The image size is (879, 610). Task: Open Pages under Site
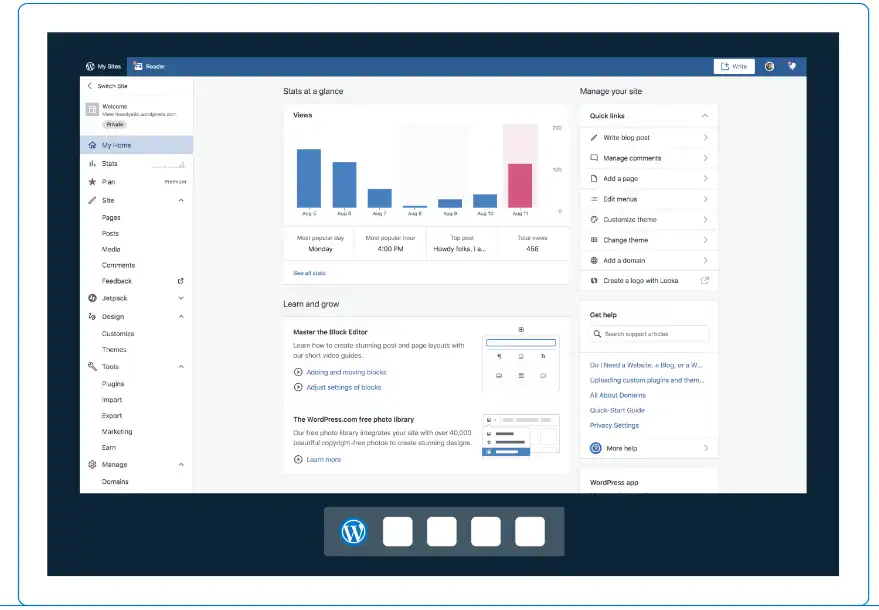pos(111,218)
